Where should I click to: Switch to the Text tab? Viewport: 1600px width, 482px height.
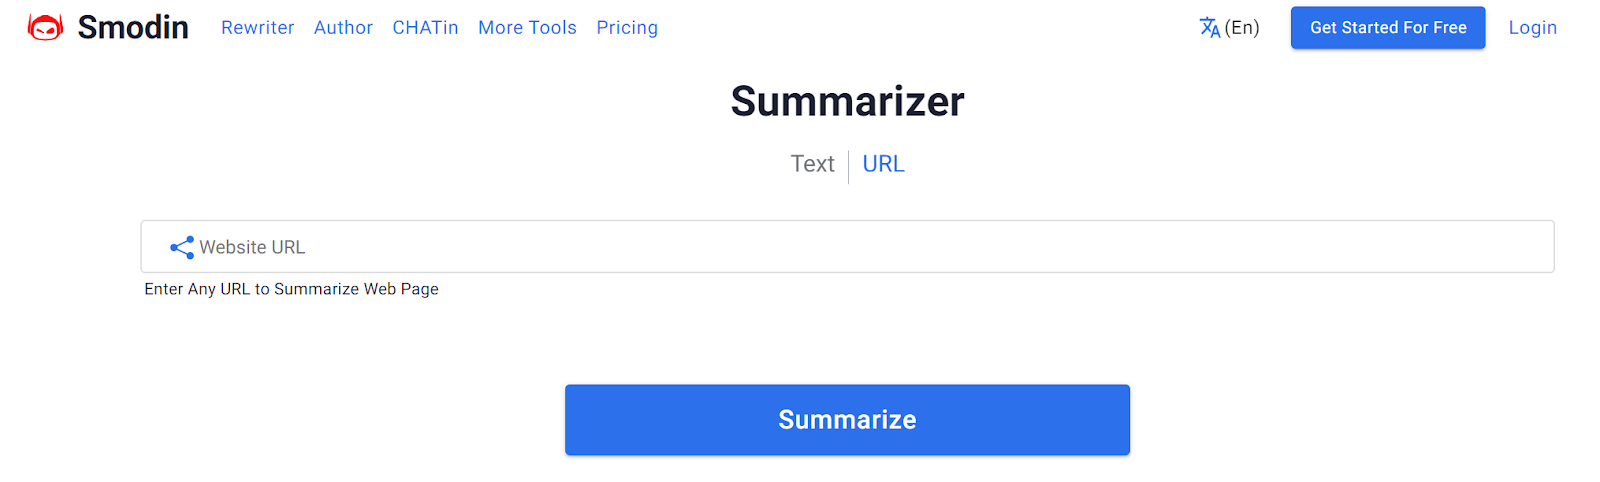(x=812, y=164)
